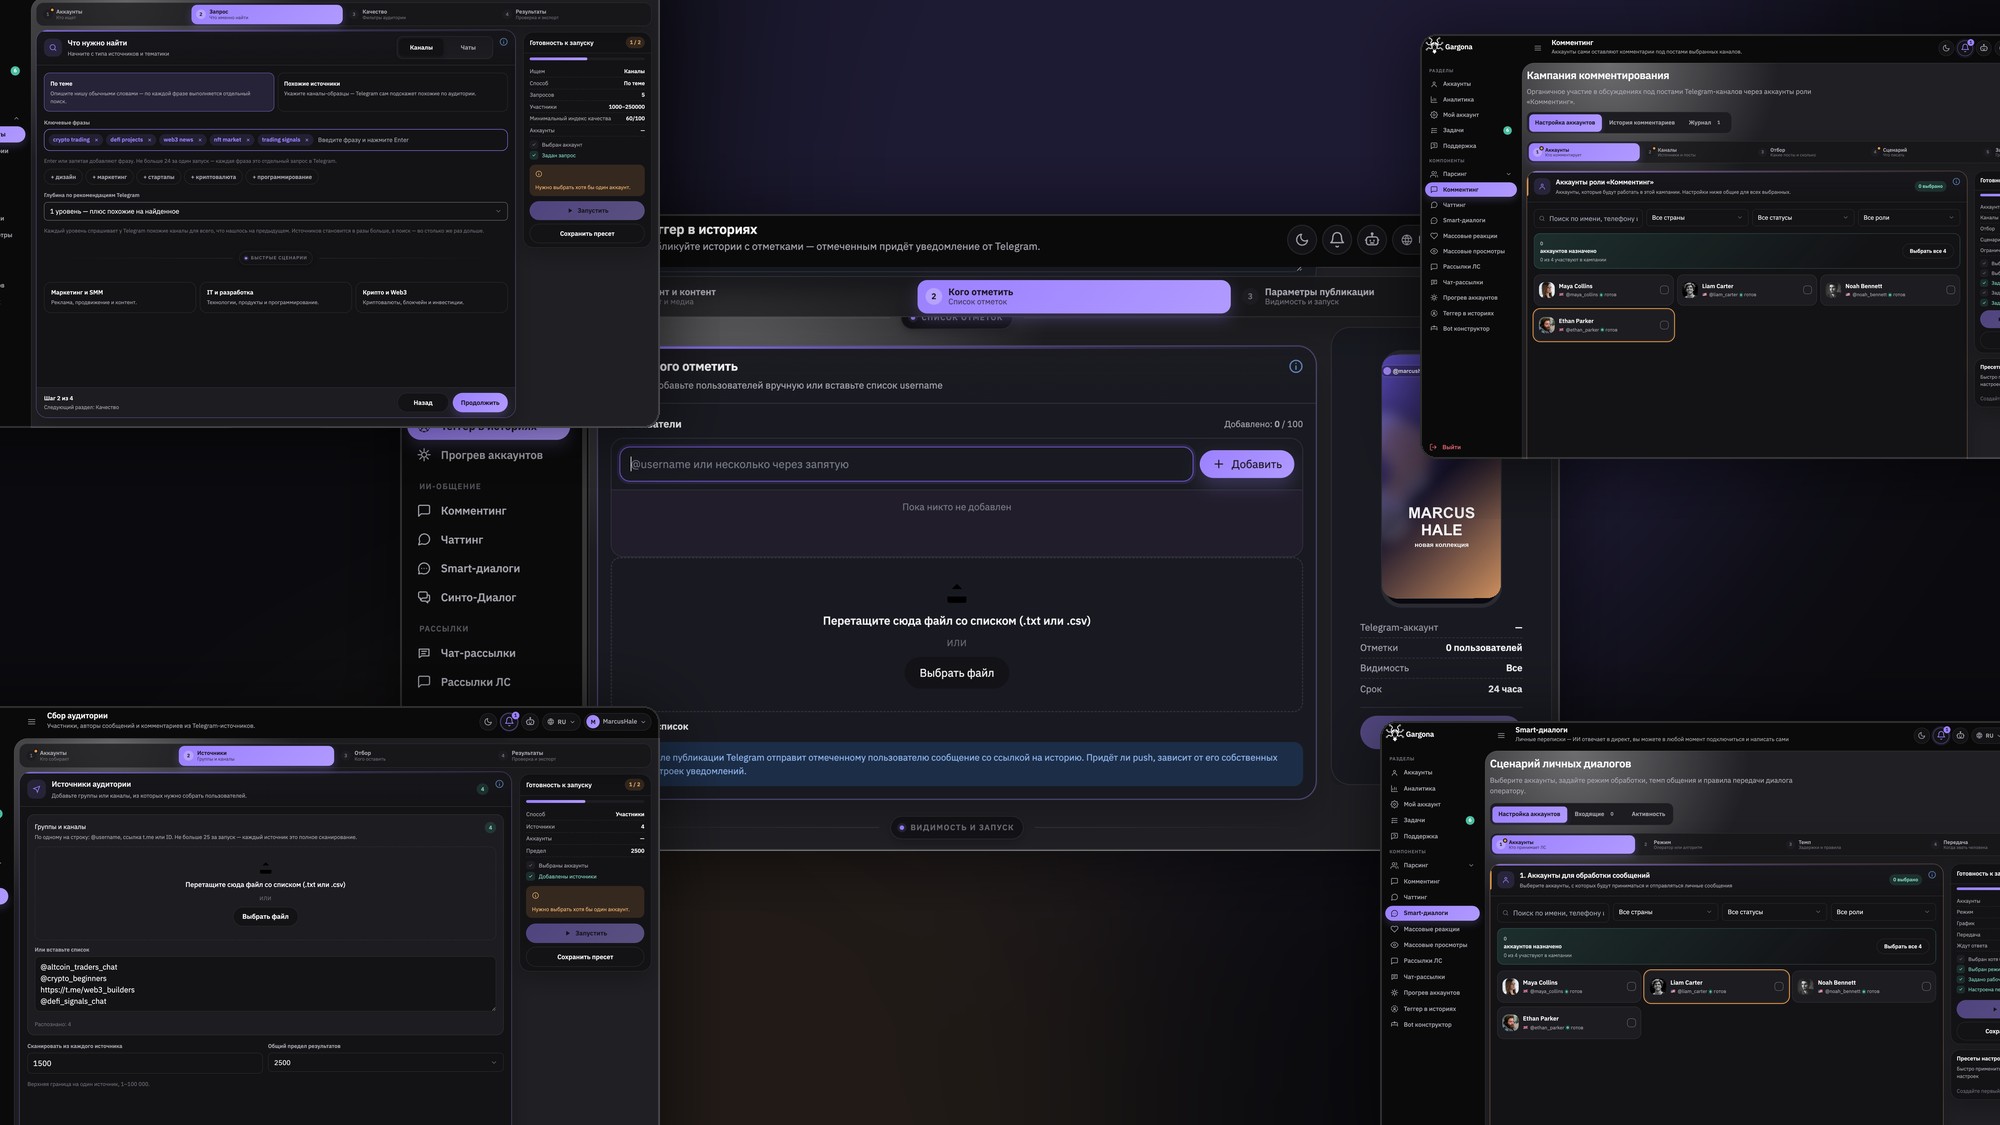Open Все страны dropdown in Smart-диалоги window
Image resolution: width=2000 pixels, height=1125 pixels.
pyautogui.click(x=1665, y=912)
